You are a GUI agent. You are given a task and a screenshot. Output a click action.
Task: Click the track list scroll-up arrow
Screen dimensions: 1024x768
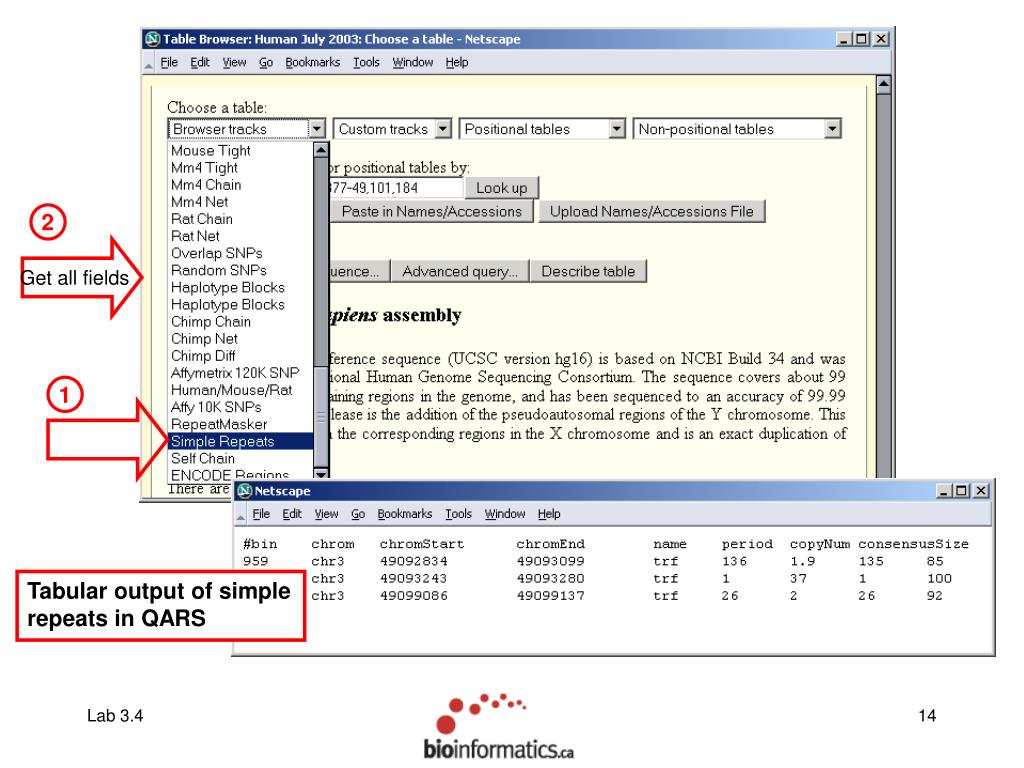(321, 150)
